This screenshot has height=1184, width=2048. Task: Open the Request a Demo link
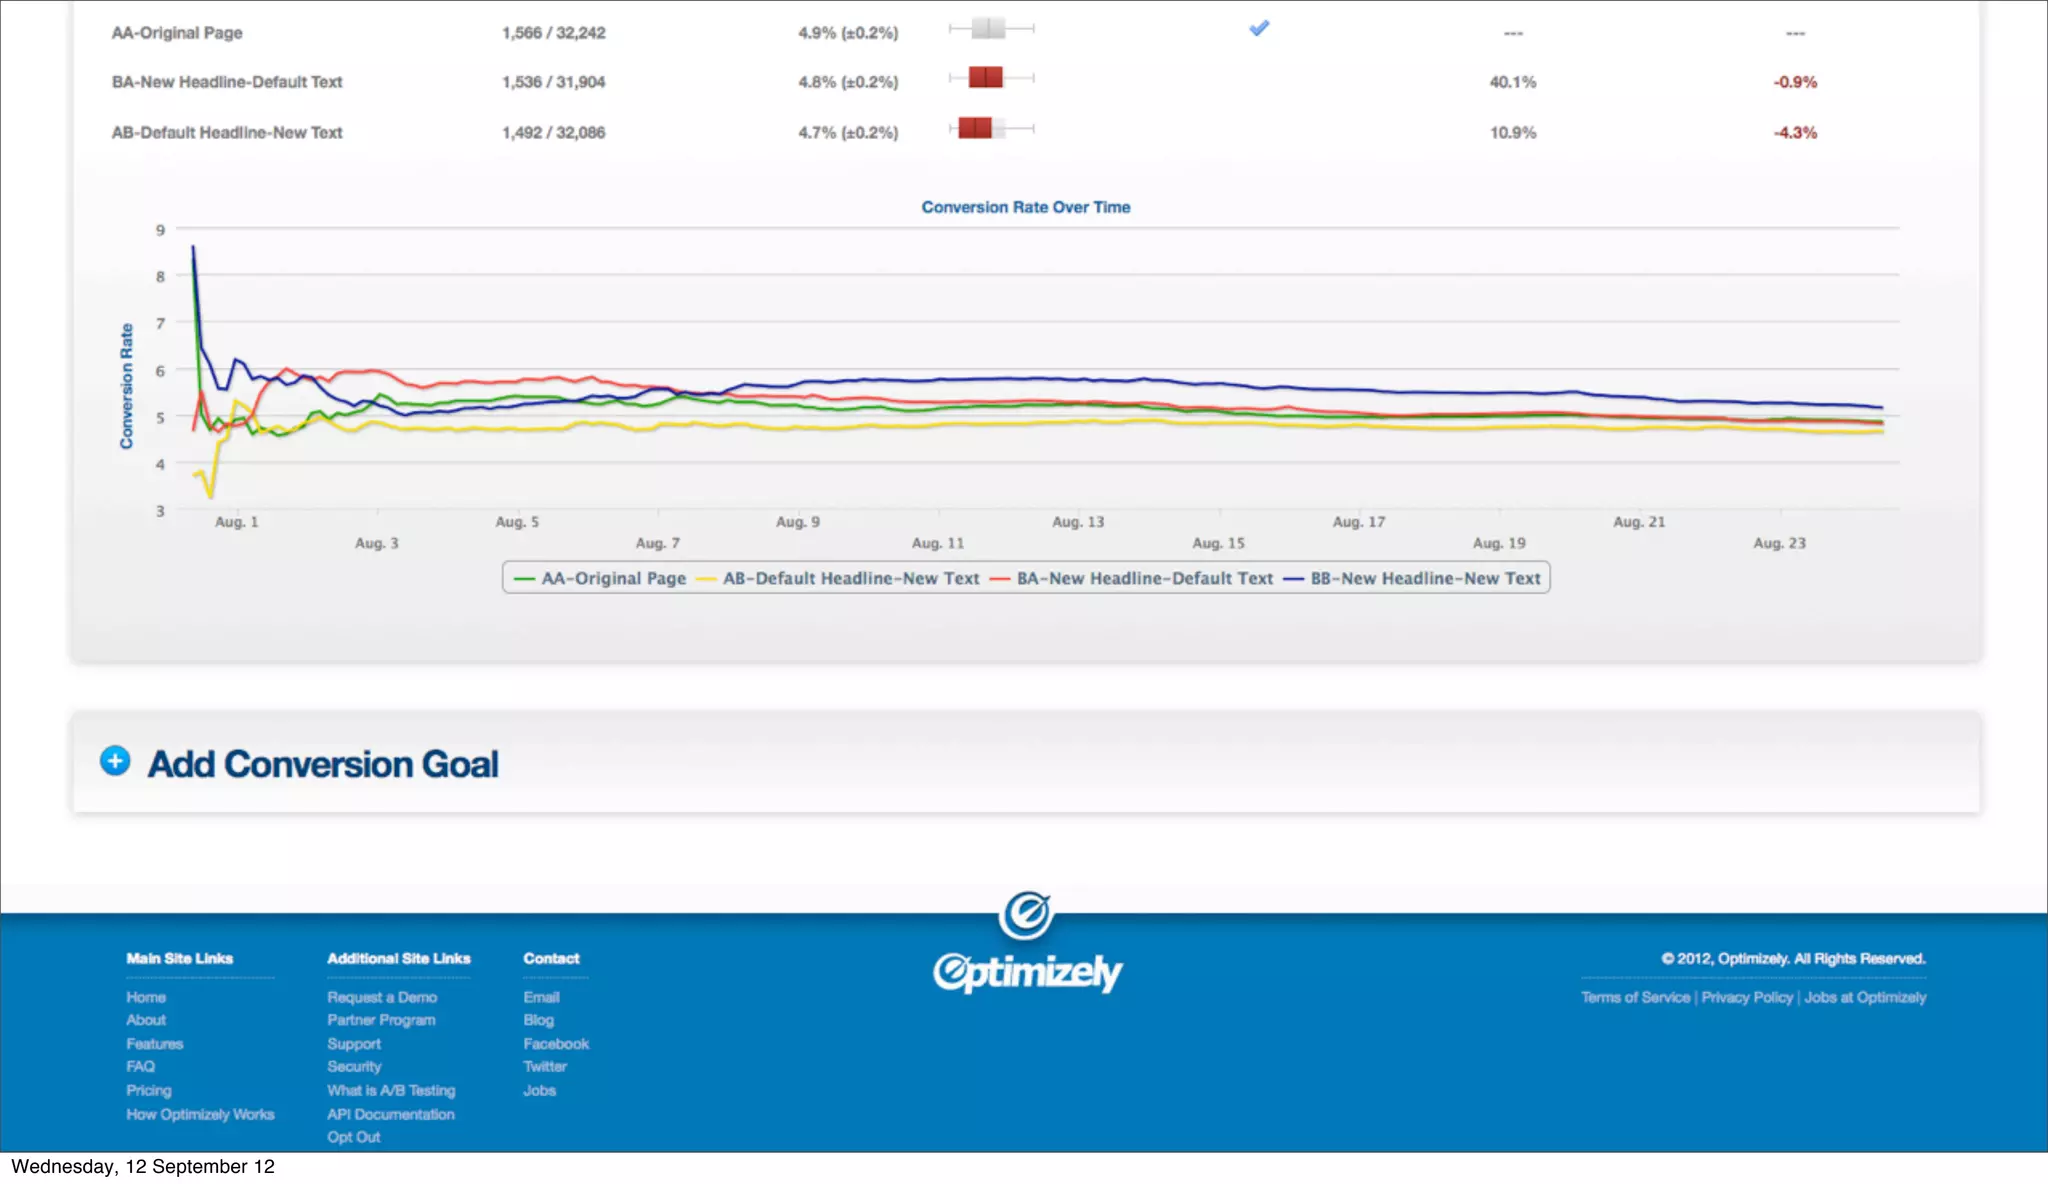pos(382,997)
